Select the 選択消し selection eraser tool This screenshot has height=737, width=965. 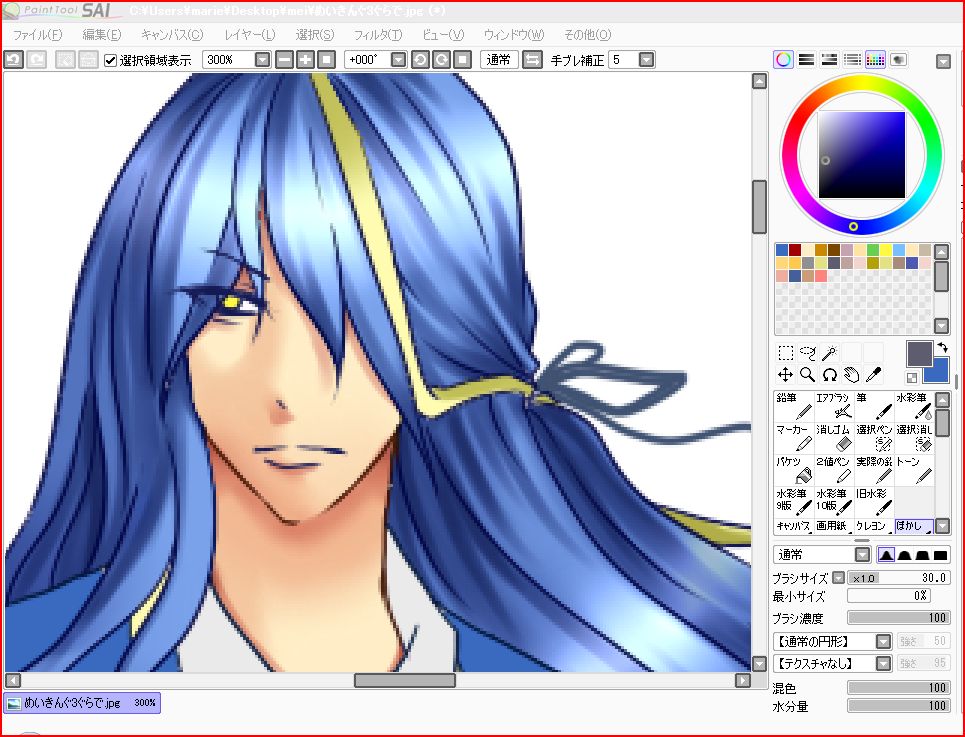coord(914,438)
